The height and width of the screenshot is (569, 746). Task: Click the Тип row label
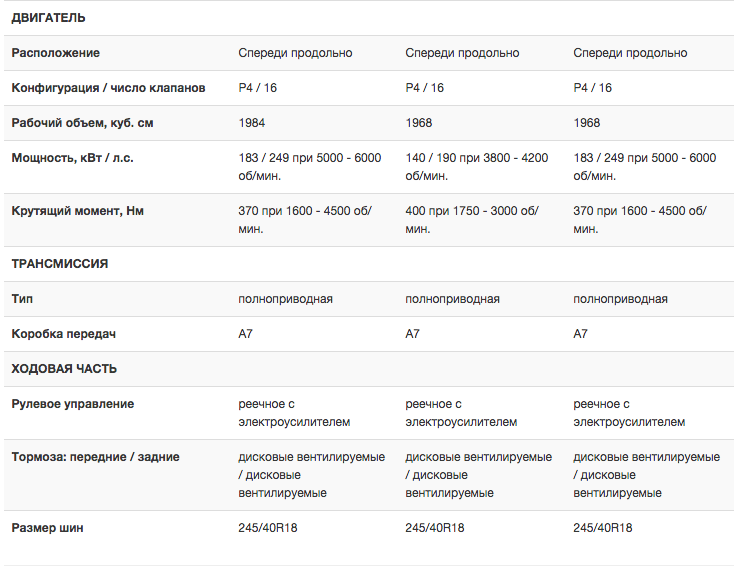coord(22,299)
